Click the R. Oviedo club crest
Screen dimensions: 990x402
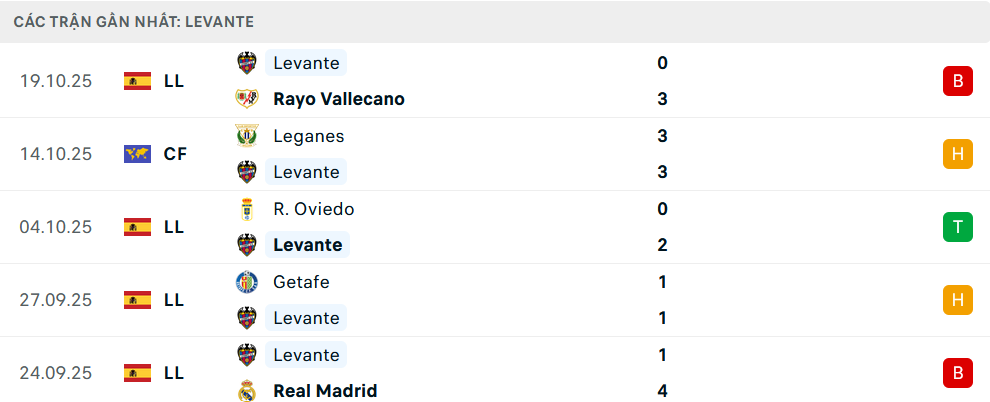[246, 209]
